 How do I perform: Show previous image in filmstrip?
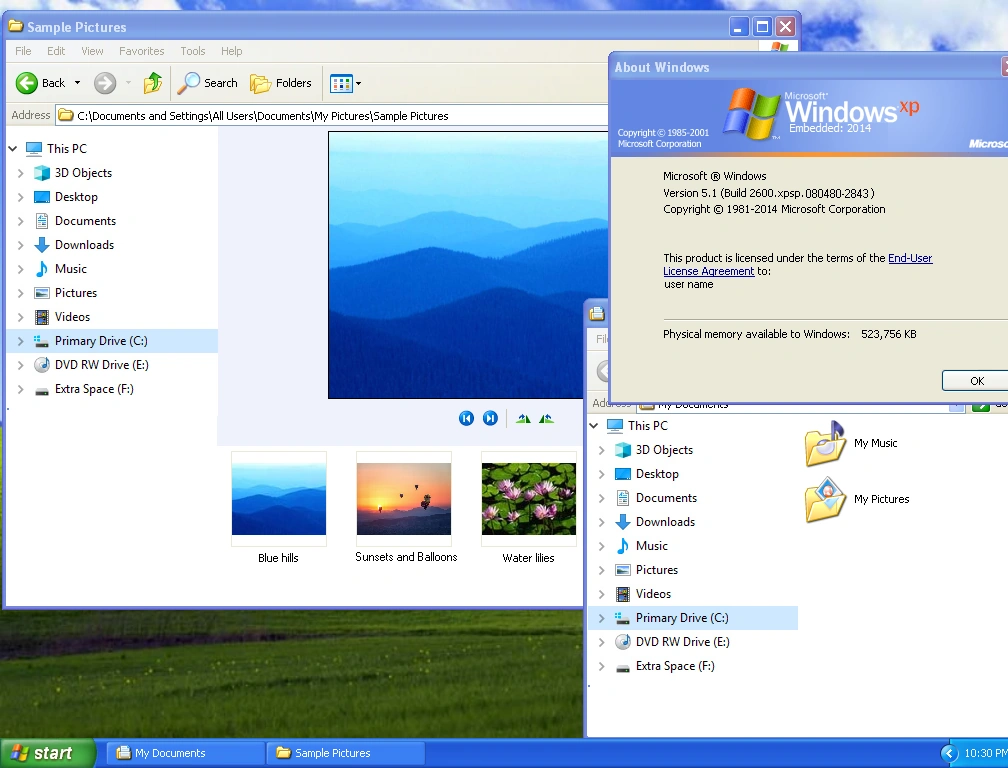pos(466,418)
